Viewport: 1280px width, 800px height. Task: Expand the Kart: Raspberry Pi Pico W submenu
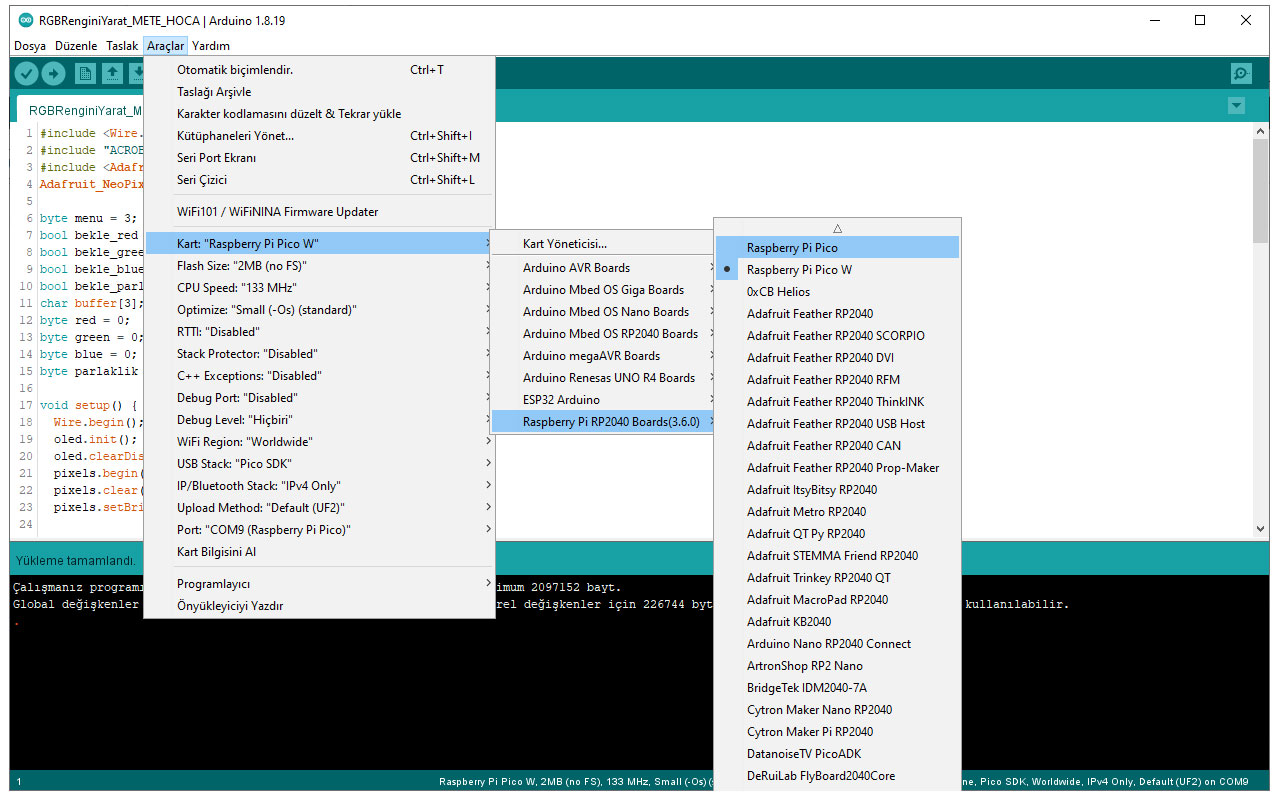[x=319, y=244]
